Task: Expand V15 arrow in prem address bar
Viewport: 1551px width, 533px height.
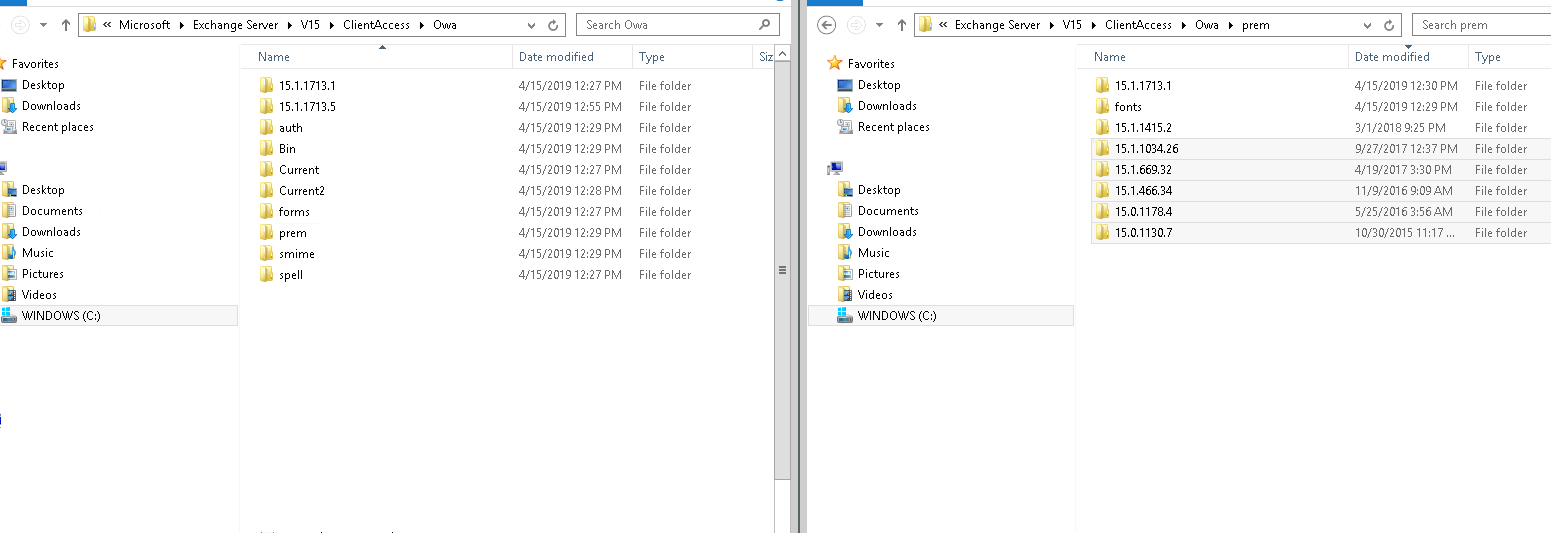Action: pyautogui.click(x=1095, y=25)
